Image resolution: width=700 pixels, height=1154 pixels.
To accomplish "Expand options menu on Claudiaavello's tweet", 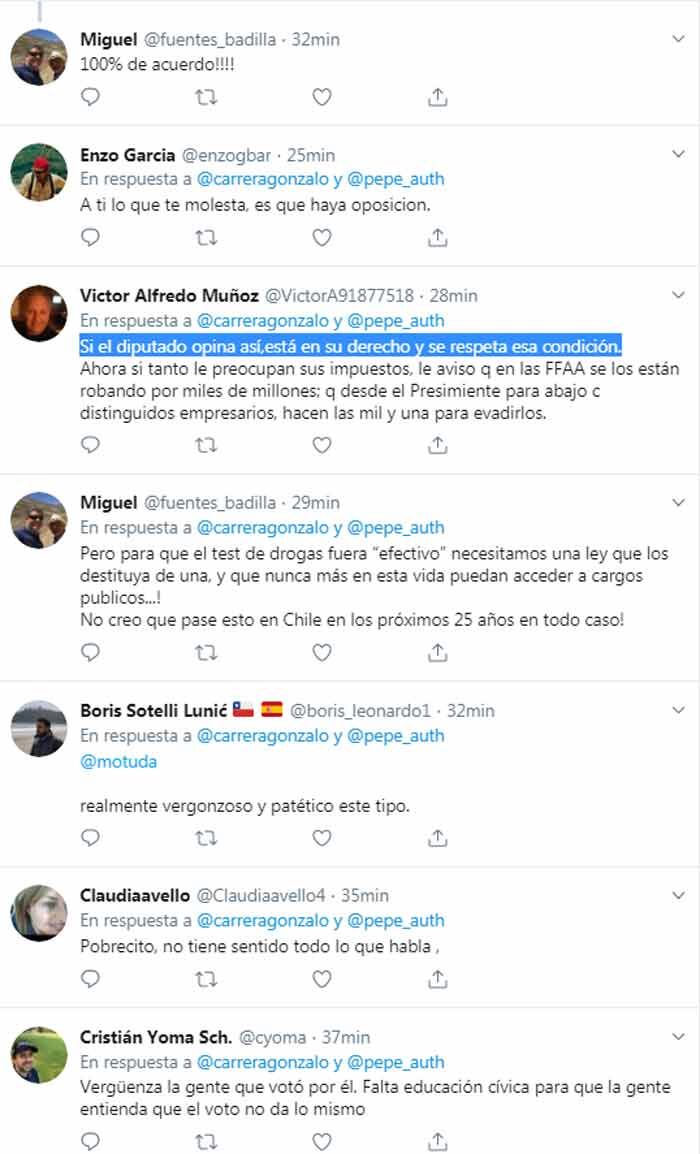I will [x=678, y=894].
